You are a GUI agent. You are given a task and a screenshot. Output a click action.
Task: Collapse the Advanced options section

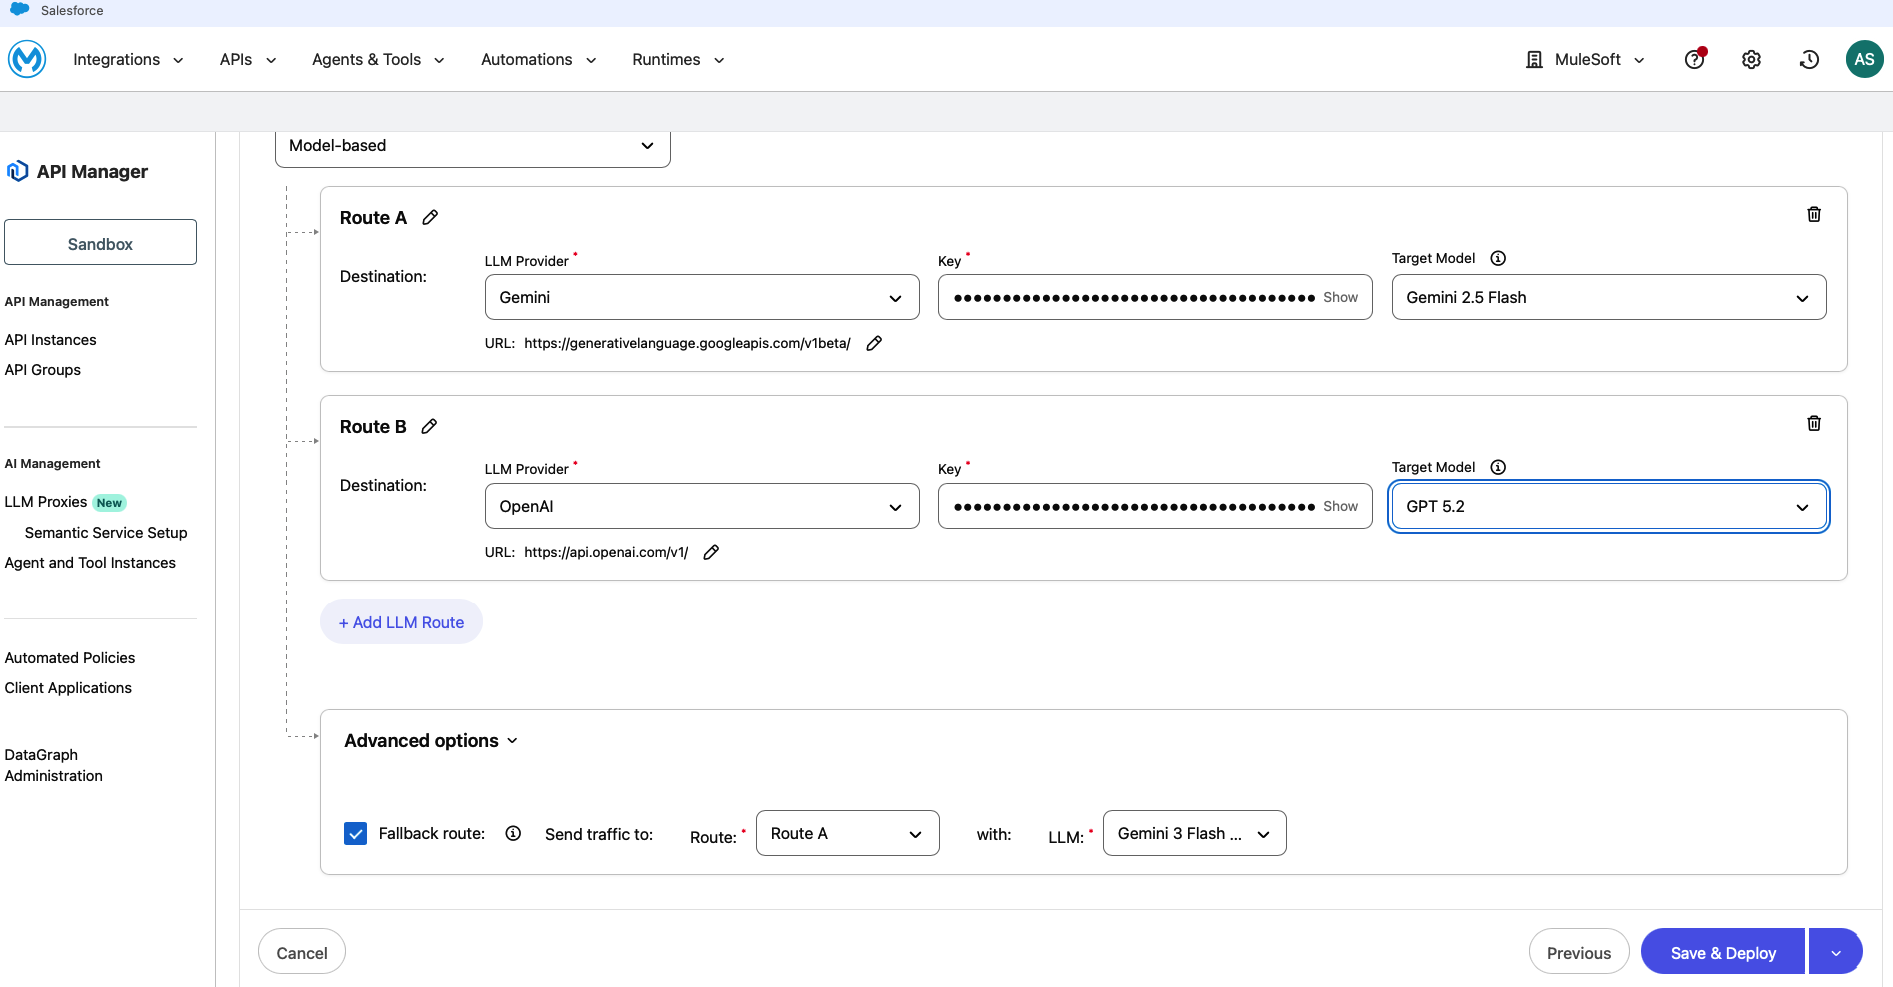pos(431,741)
